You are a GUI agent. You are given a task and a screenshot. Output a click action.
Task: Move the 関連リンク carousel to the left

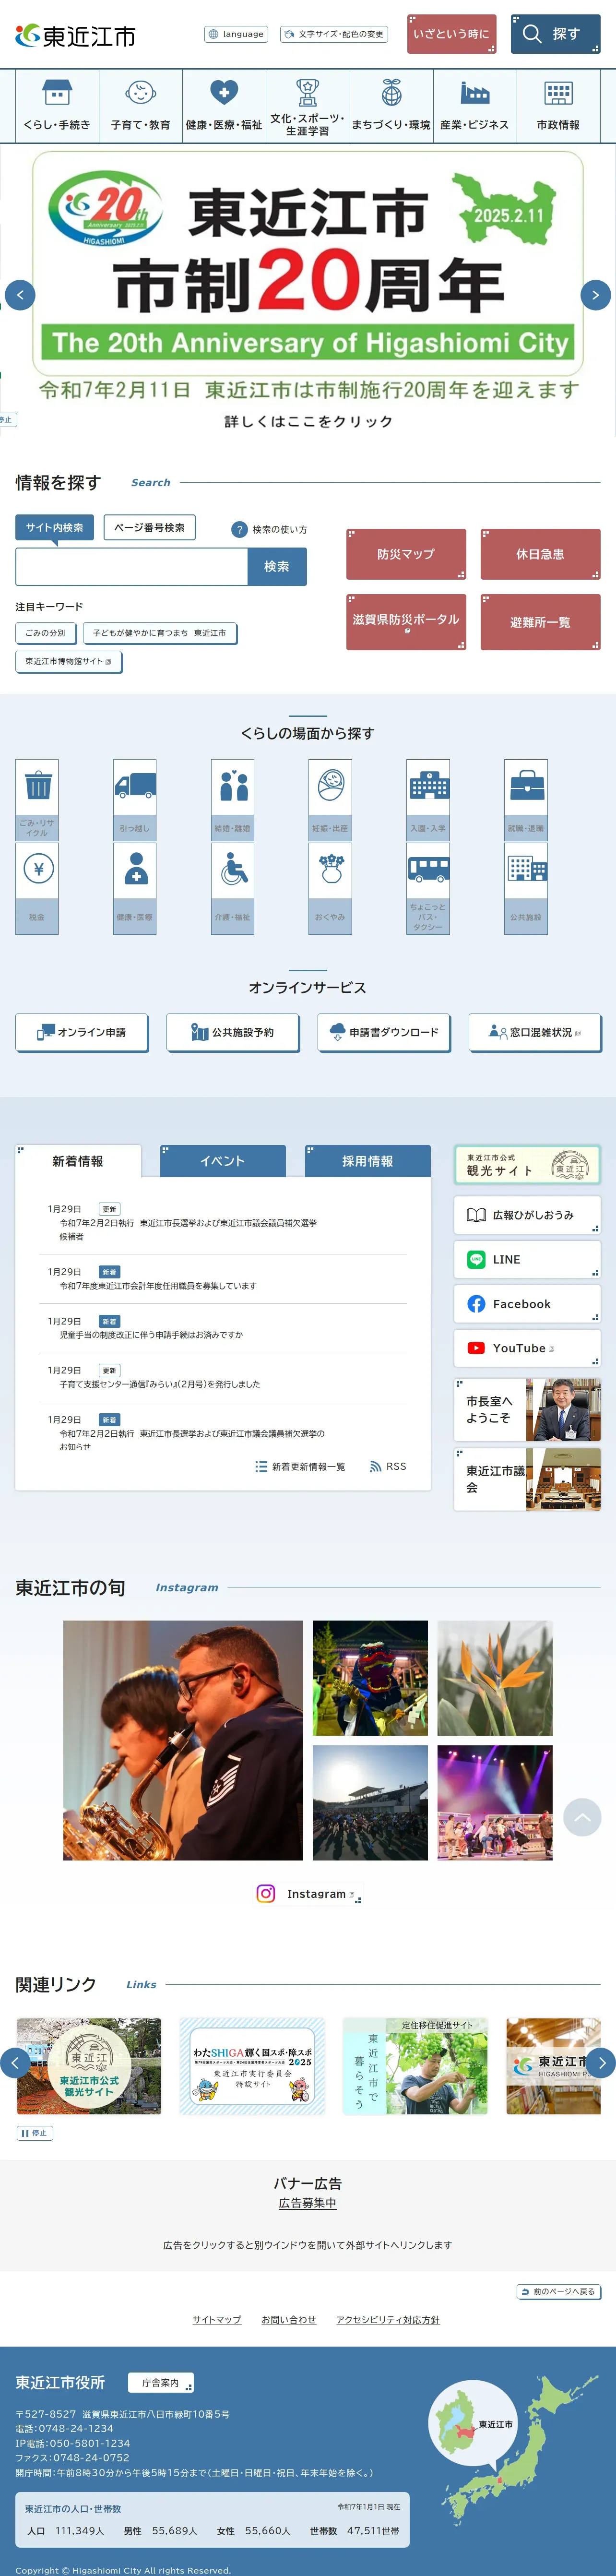coord(15,2063)
